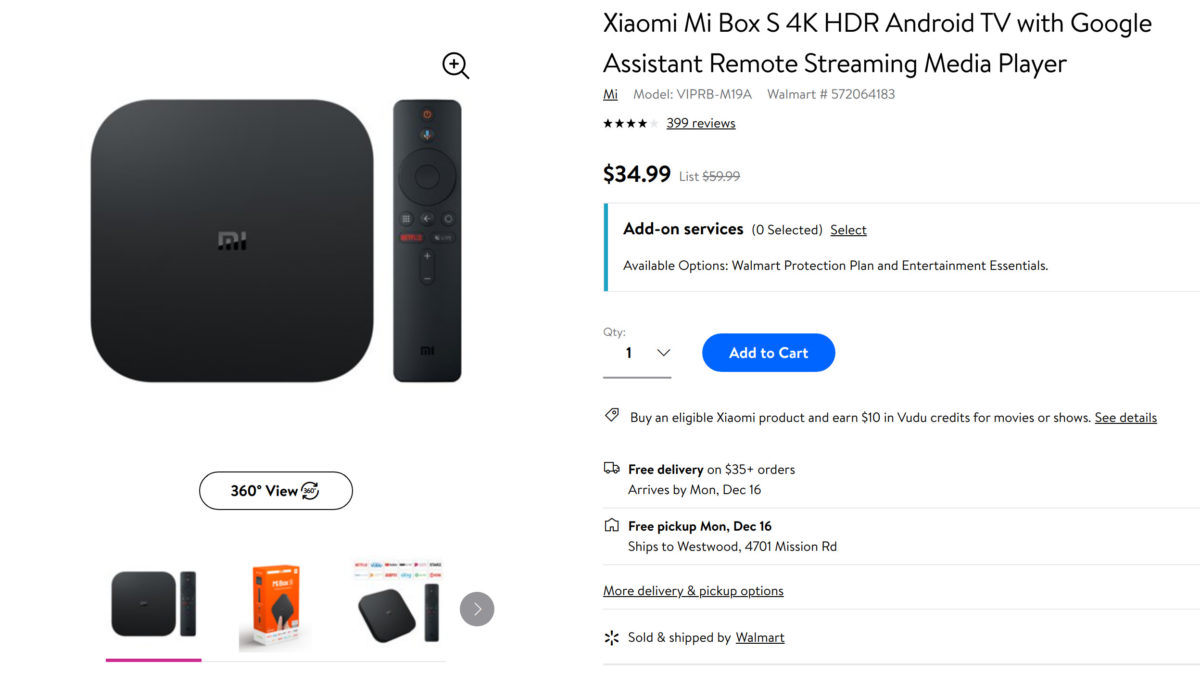
Task: Select add-on services link
Action: coord(848,230)
